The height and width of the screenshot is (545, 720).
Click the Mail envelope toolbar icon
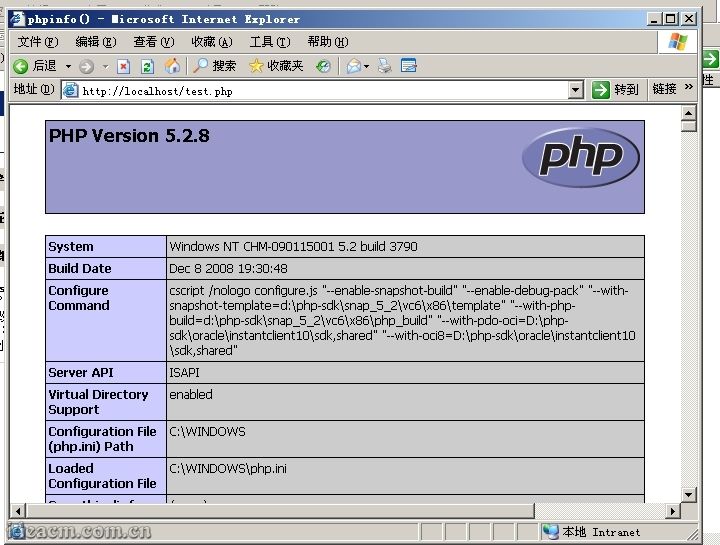[353, 66]
